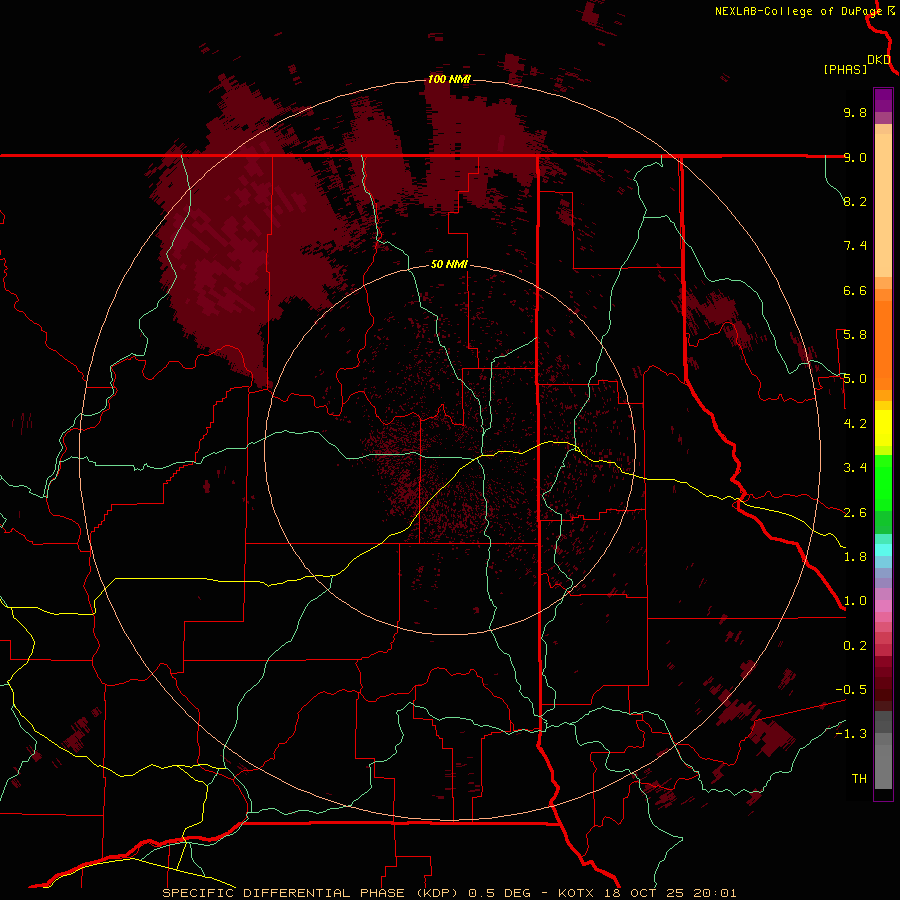Pick the cyan band on the color bar
Screen dimensions: 900x900
(883, 550)
